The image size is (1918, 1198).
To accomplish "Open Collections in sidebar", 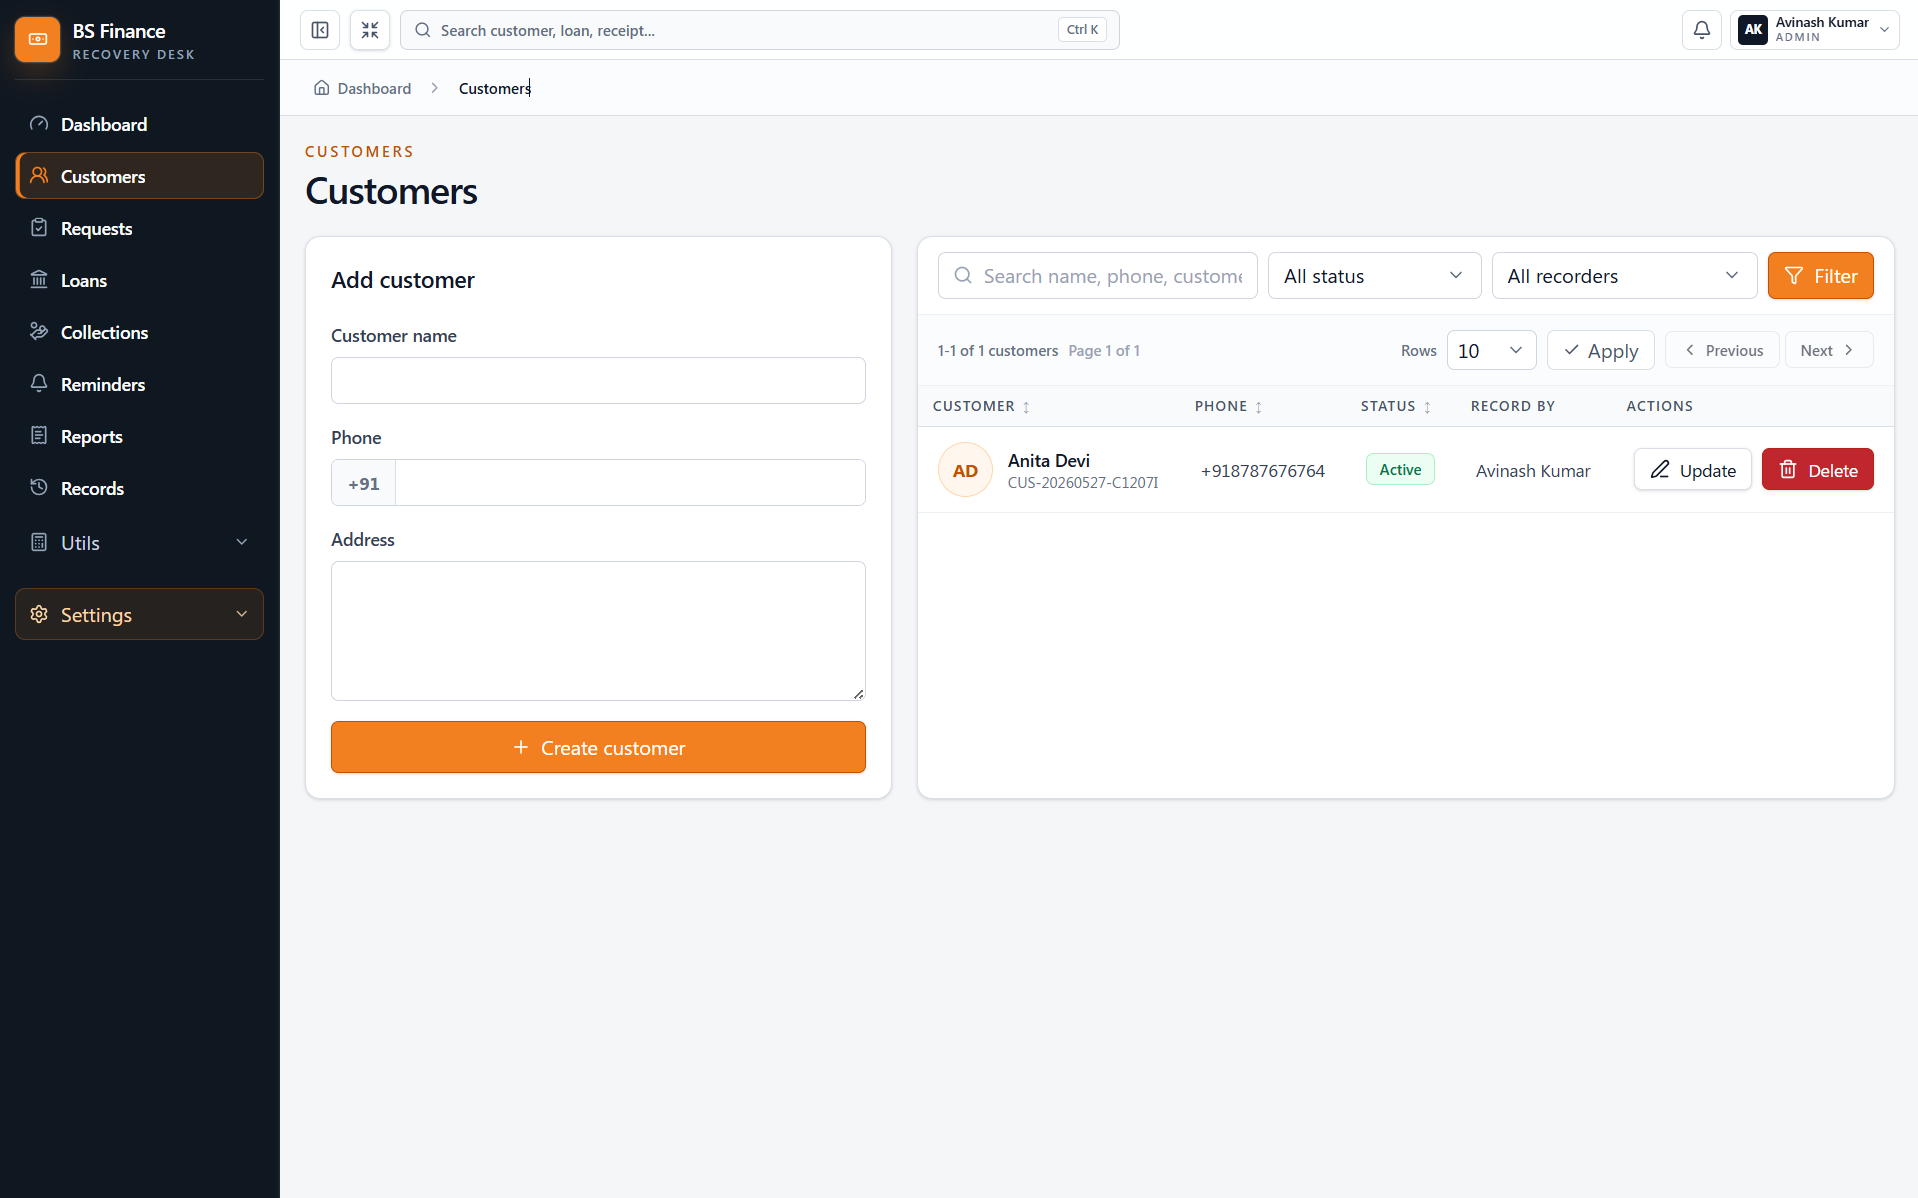I will point(140,332).
